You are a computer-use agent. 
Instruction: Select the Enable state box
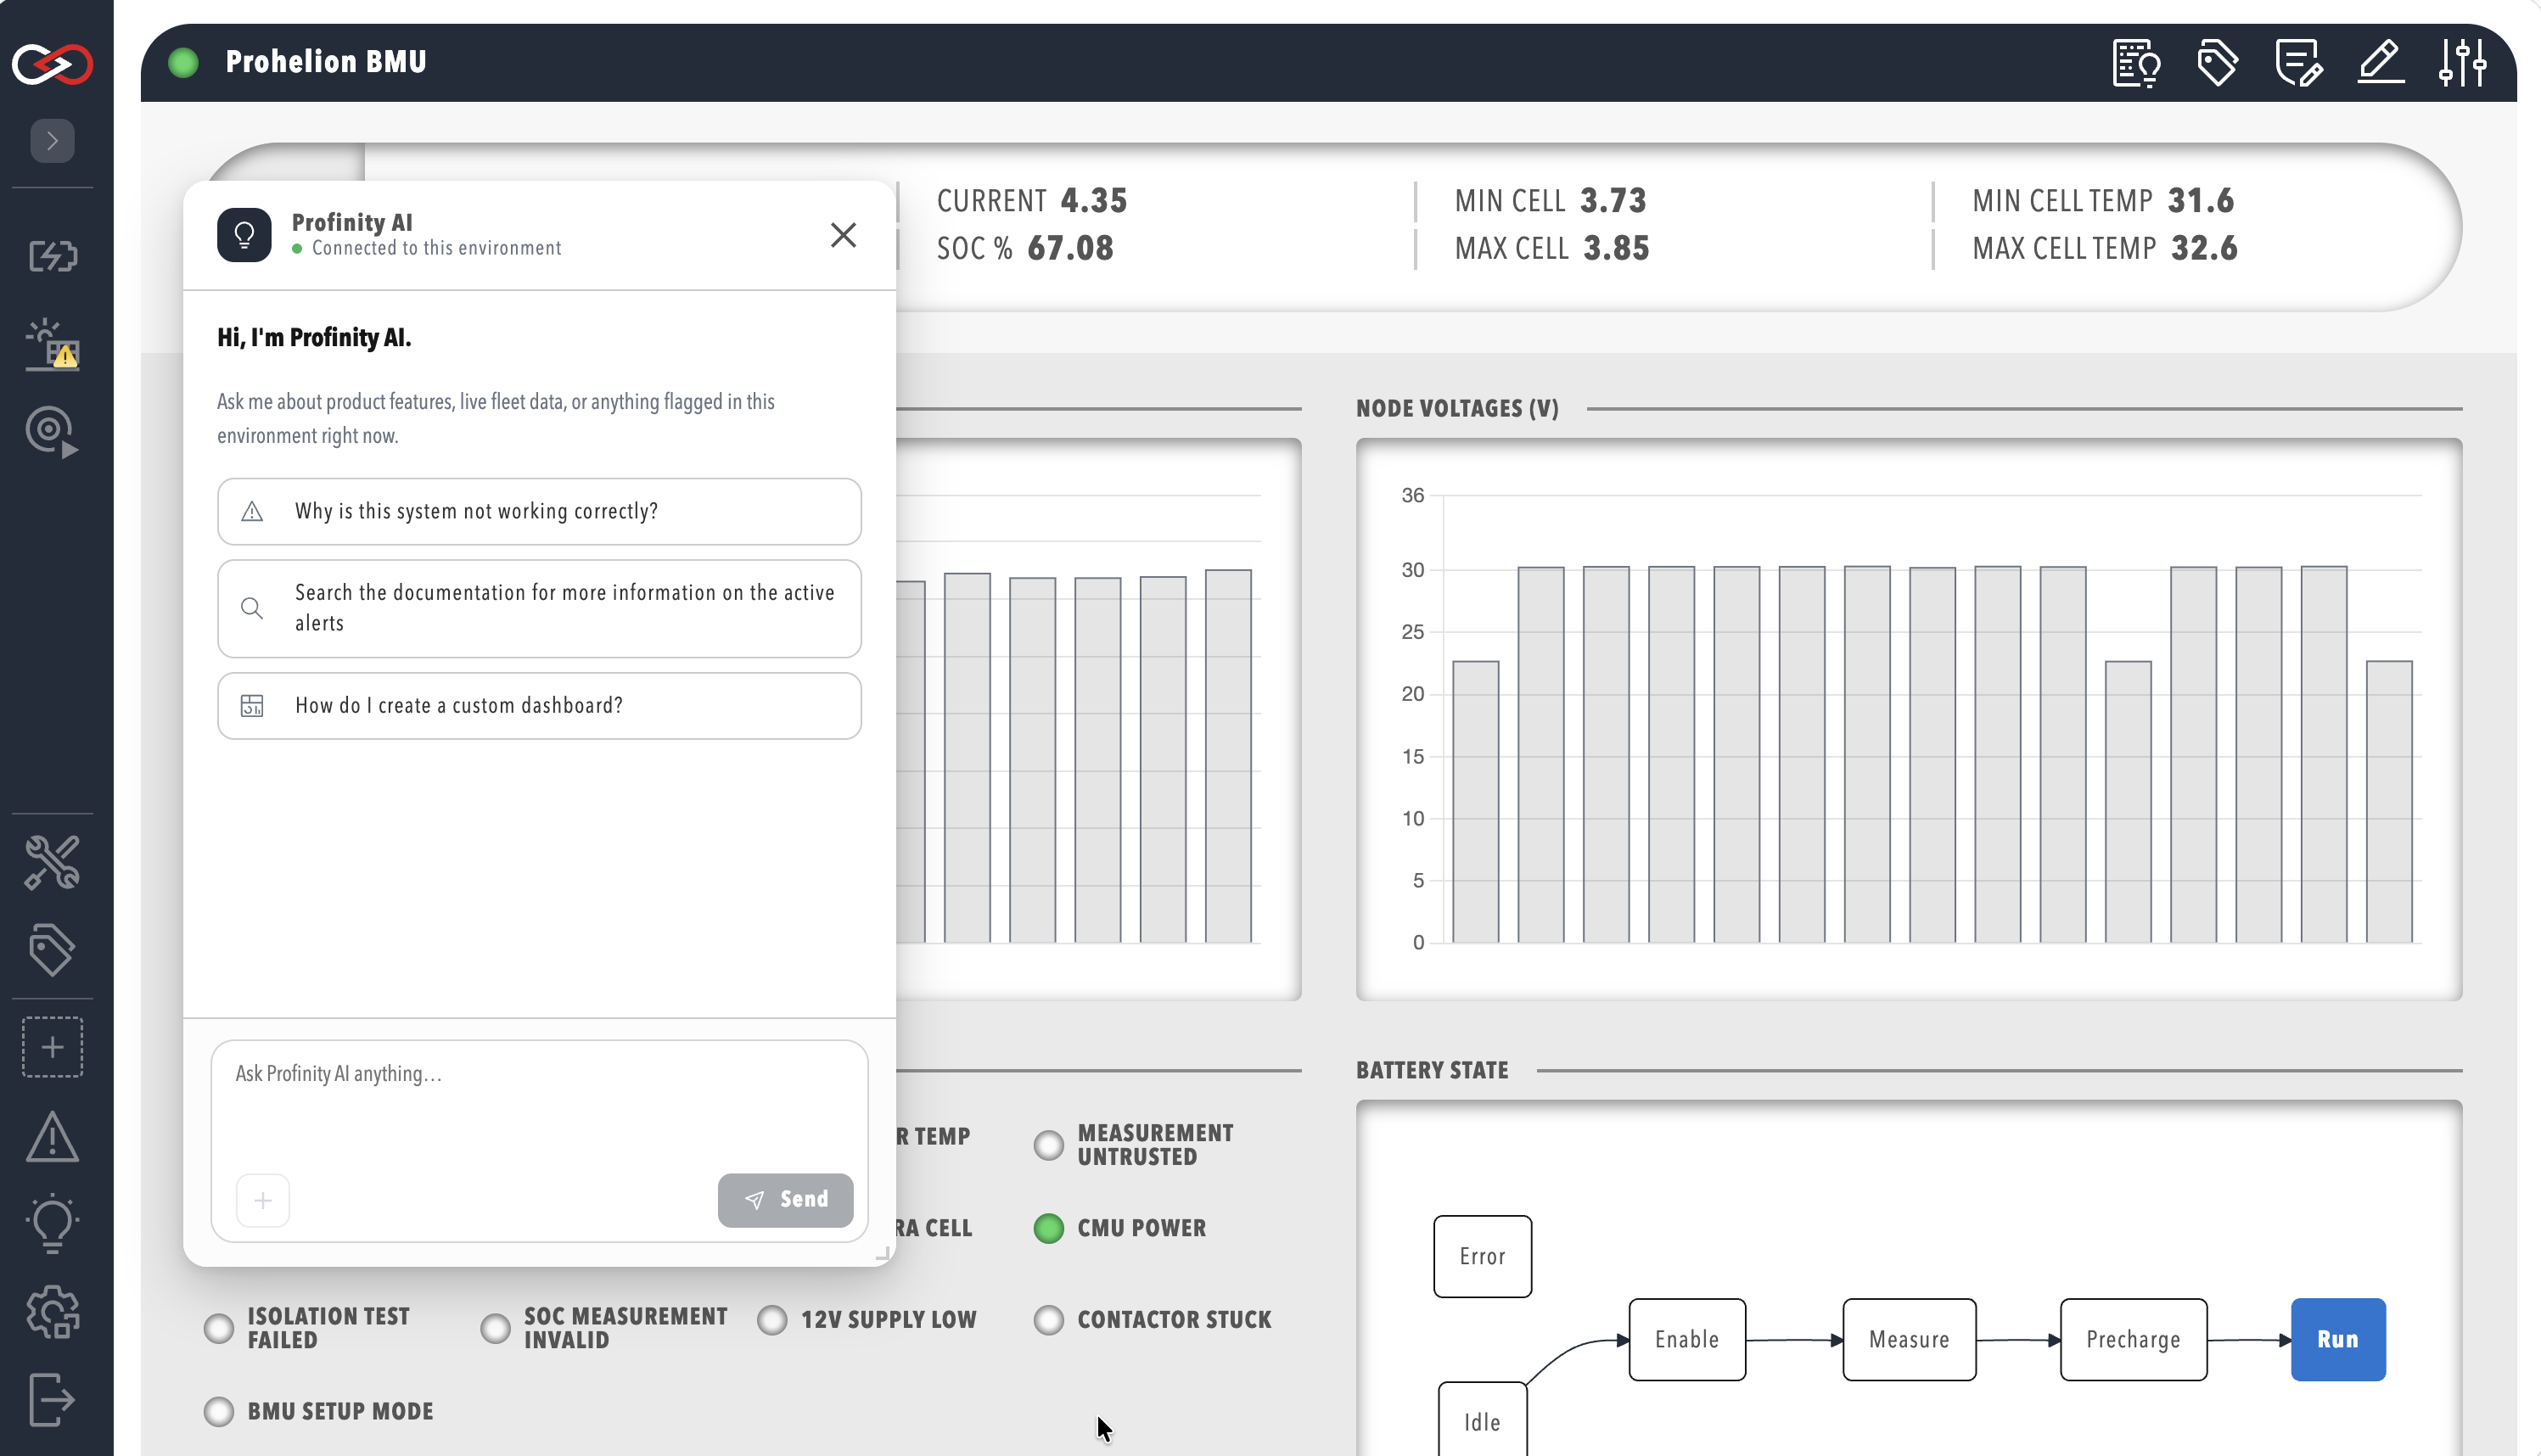point(1687,1340)
